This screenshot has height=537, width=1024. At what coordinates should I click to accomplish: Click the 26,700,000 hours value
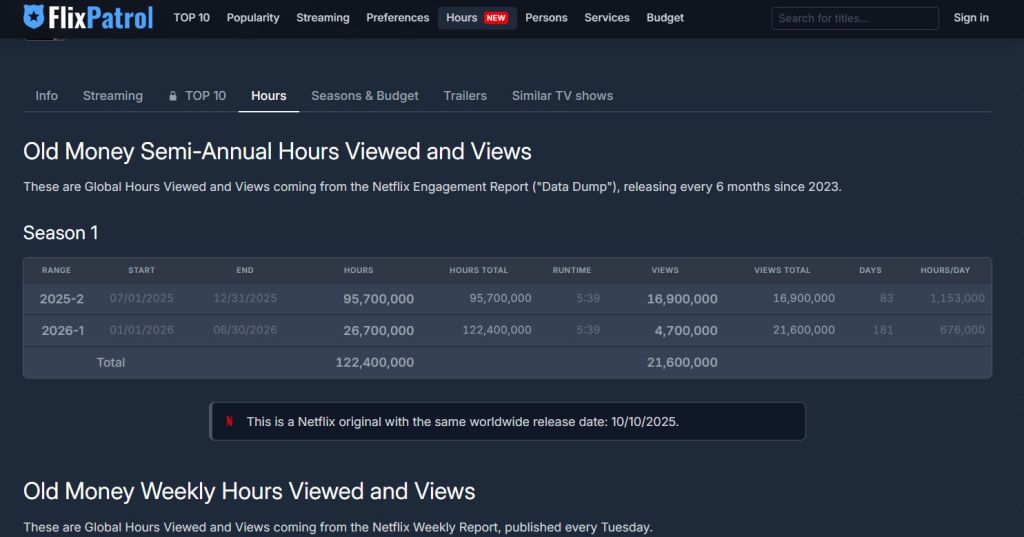tap(379, 331)
